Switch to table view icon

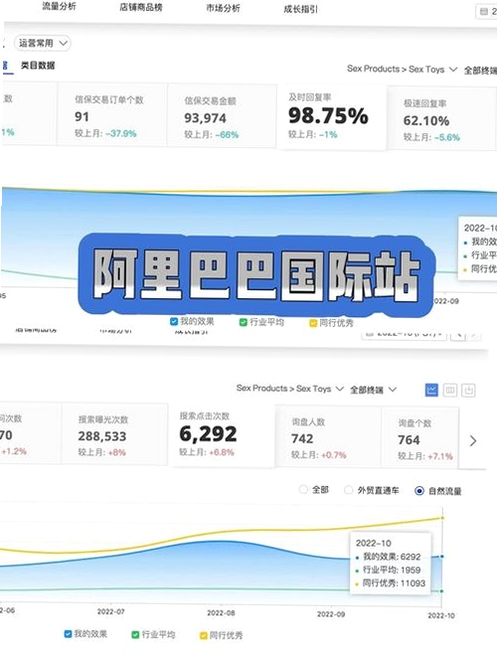(450, 390)
